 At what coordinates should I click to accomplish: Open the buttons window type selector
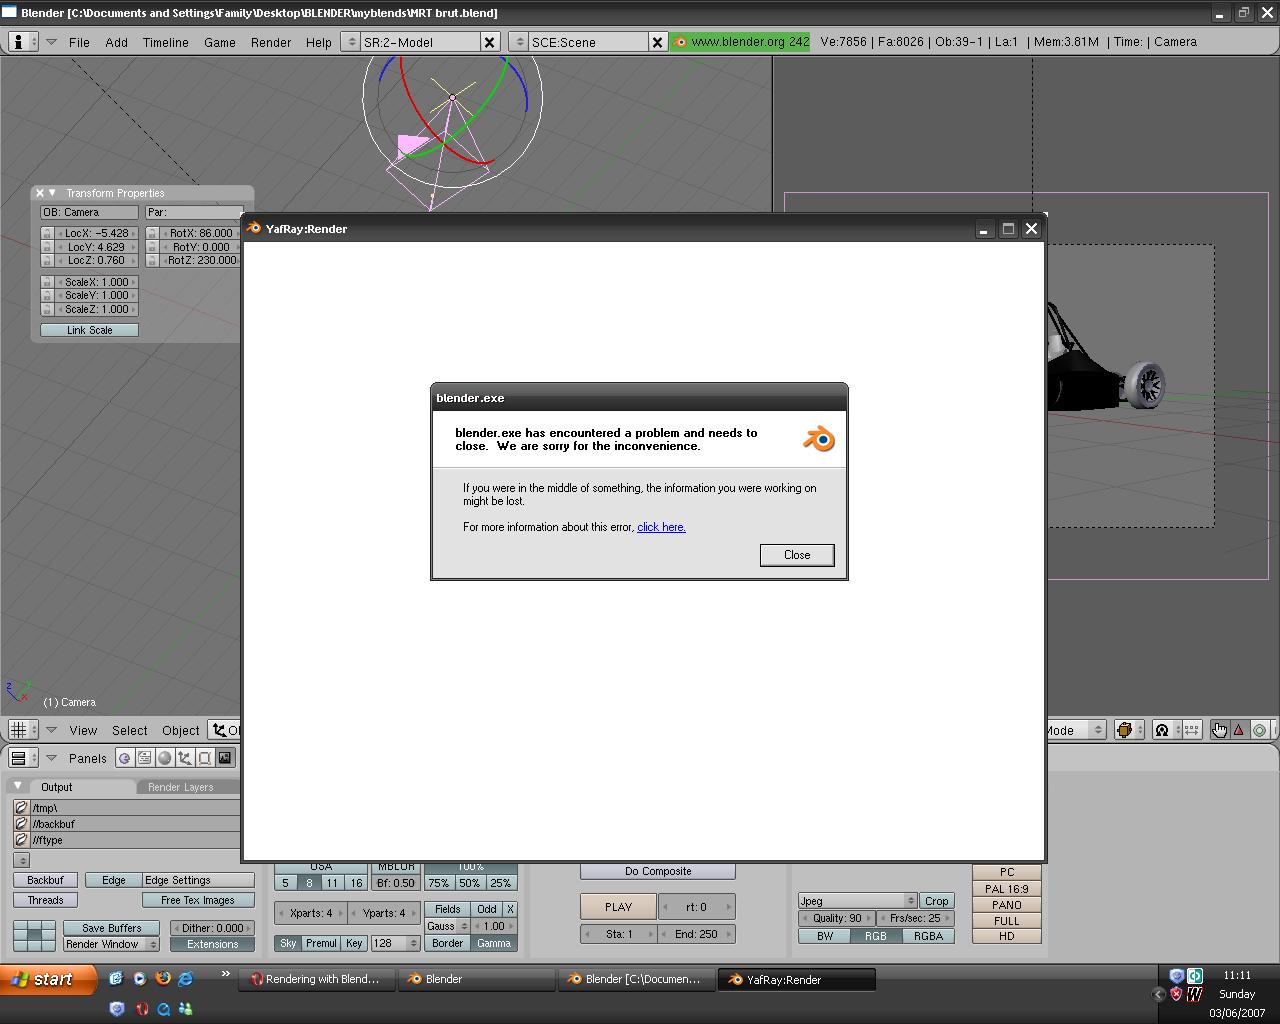coord(23,758)
